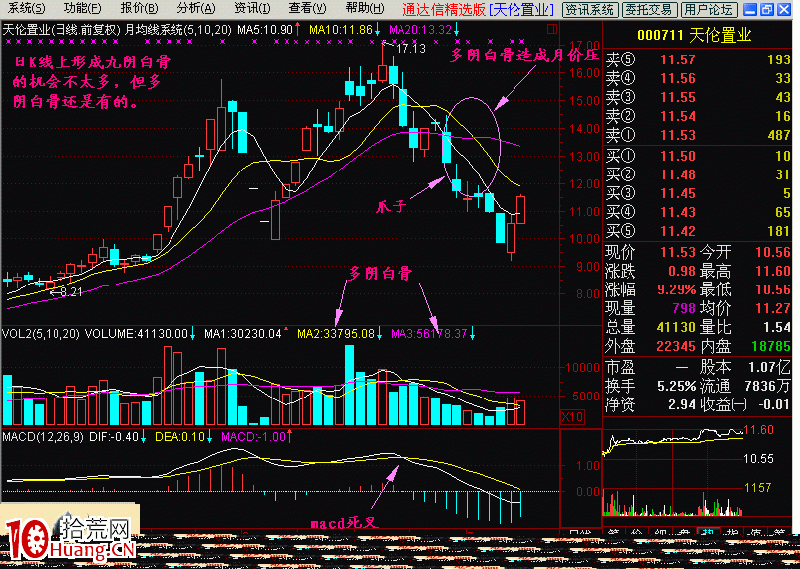Click the 流通 7836万 value
The width and height of the screenshot is (800, 569).
768,386
